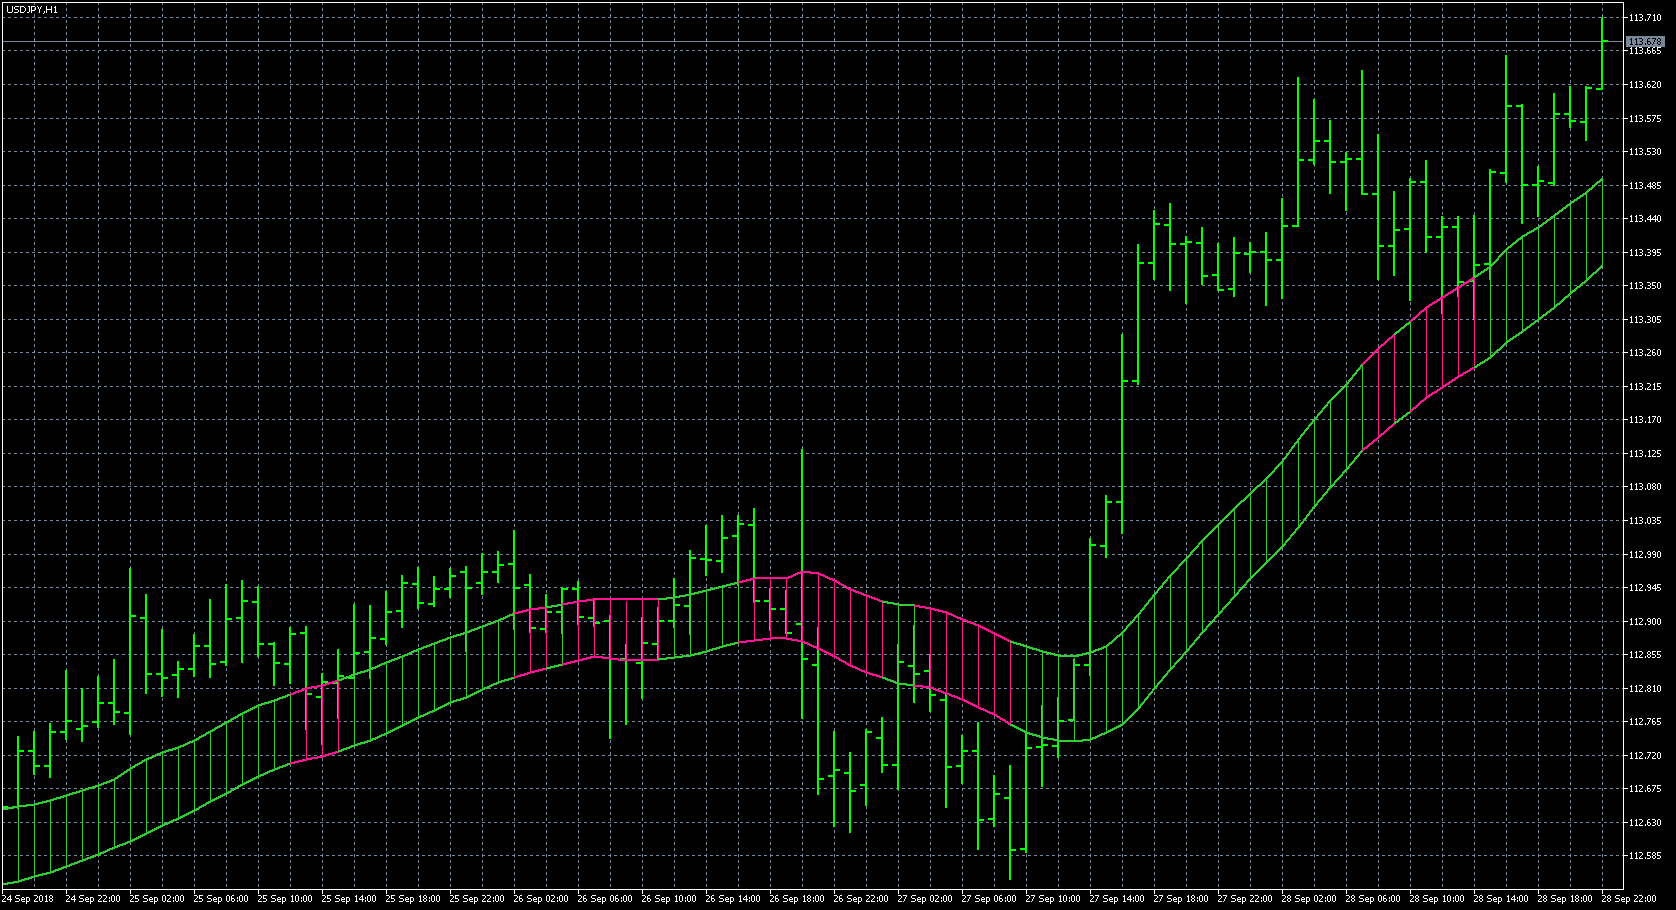Image resolution: width=1676 pixels, height=910 pixels.
Task: Click the USDJPY,H1 chart symbol label
Action: (31, 9)
